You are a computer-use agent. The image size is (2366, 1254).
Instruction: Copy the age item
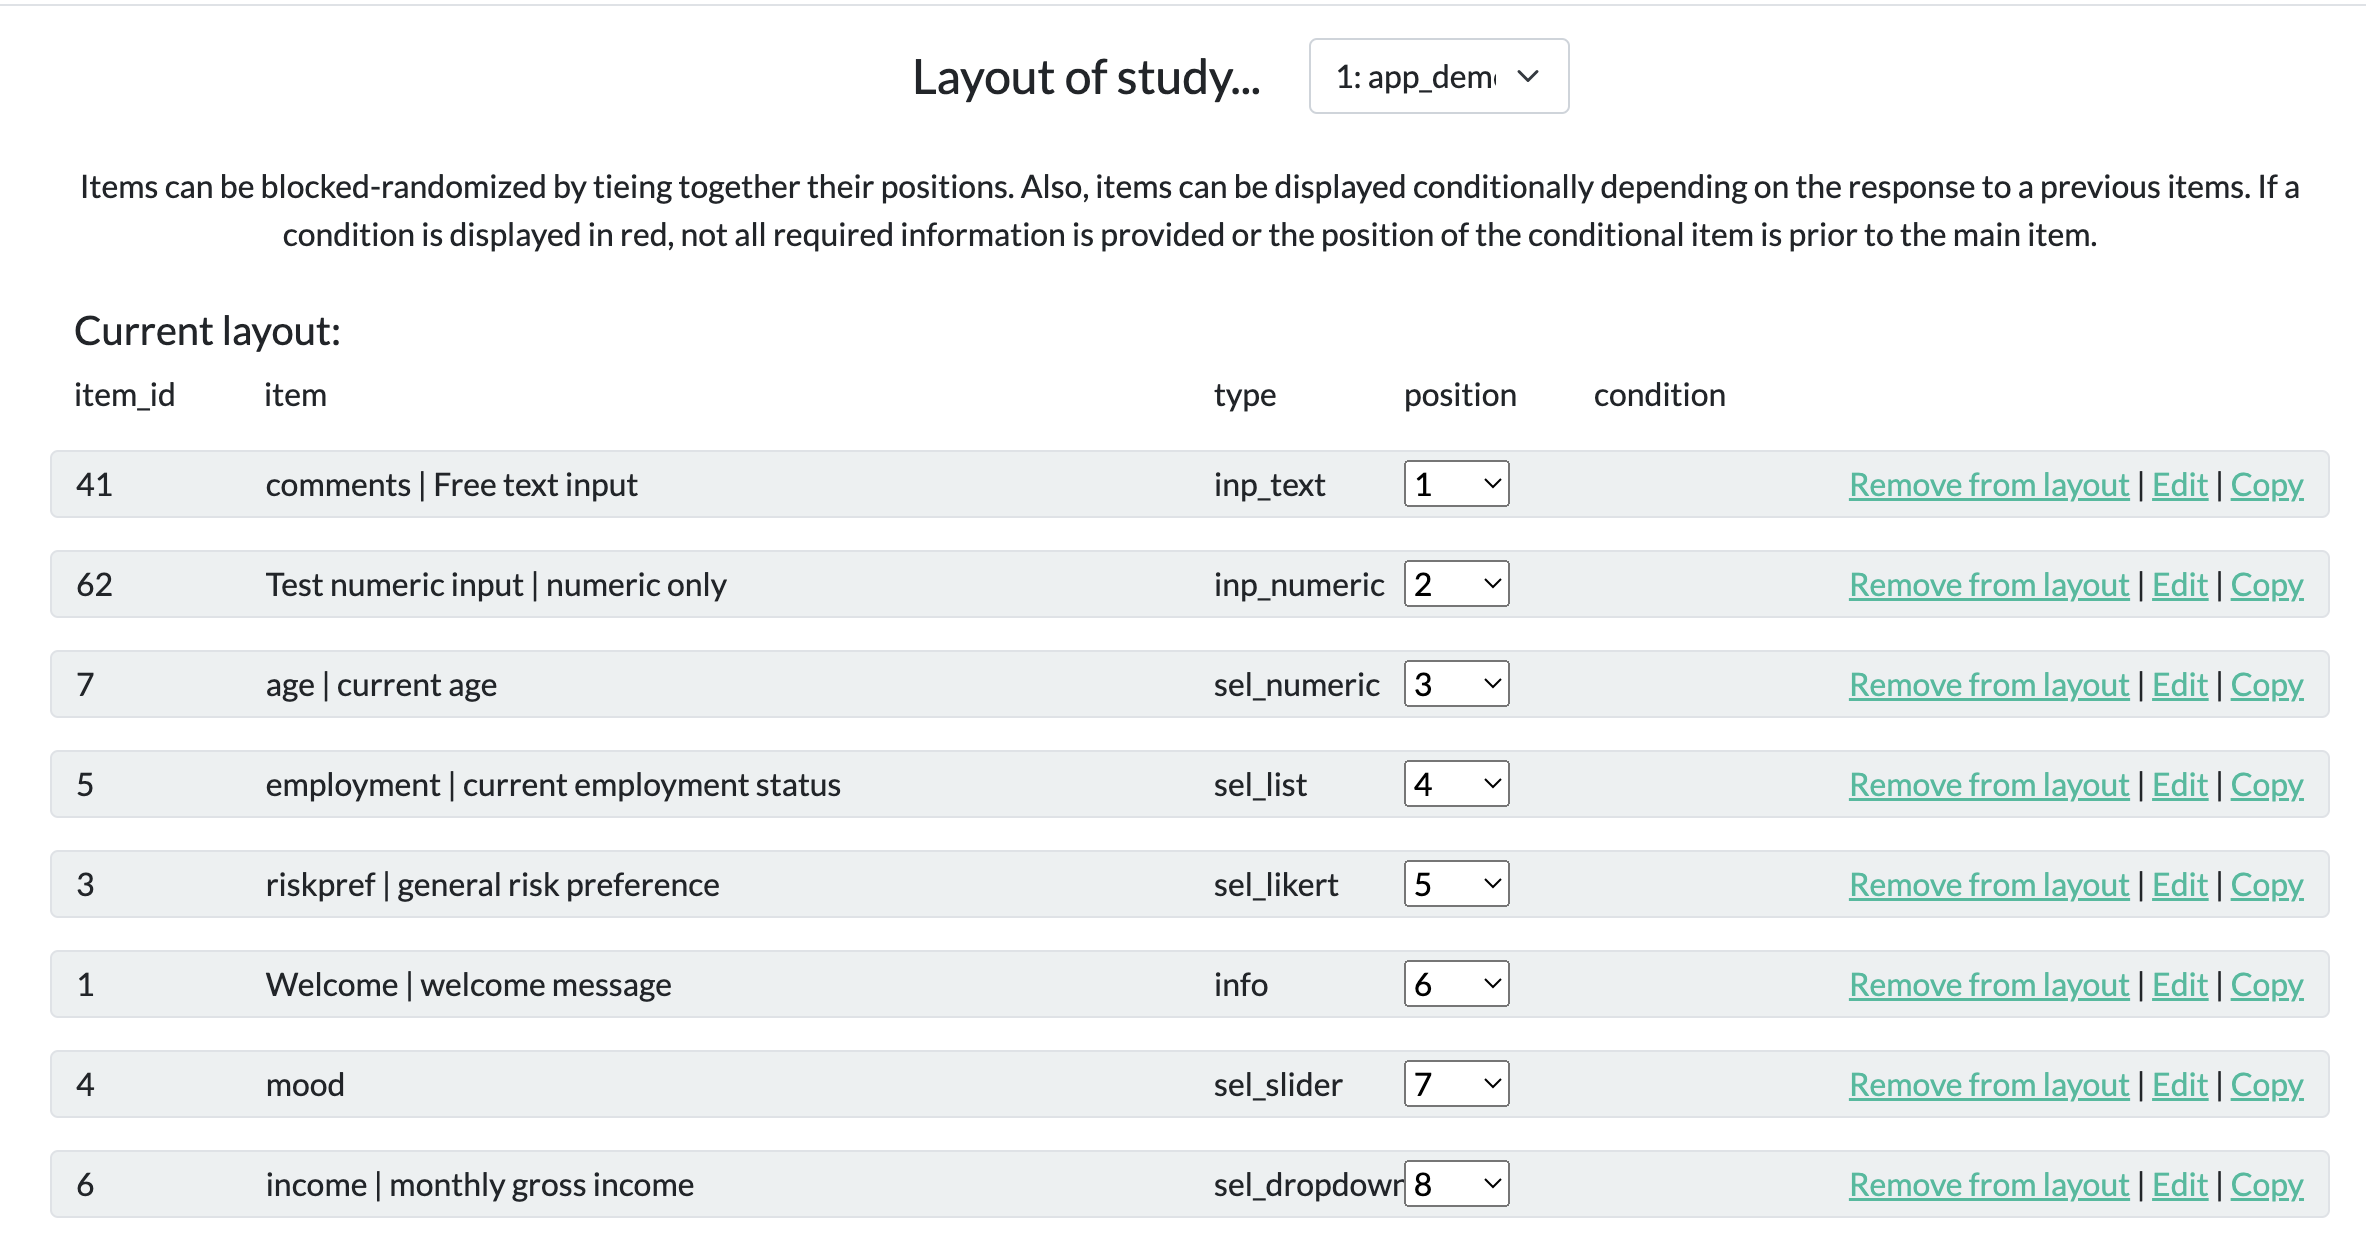pos(2267,685)
